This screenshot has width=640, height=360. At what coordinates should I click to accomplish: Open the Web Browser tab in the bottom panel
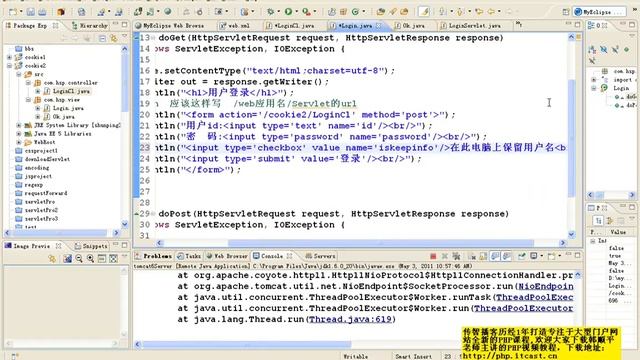[x=227, y=256]
